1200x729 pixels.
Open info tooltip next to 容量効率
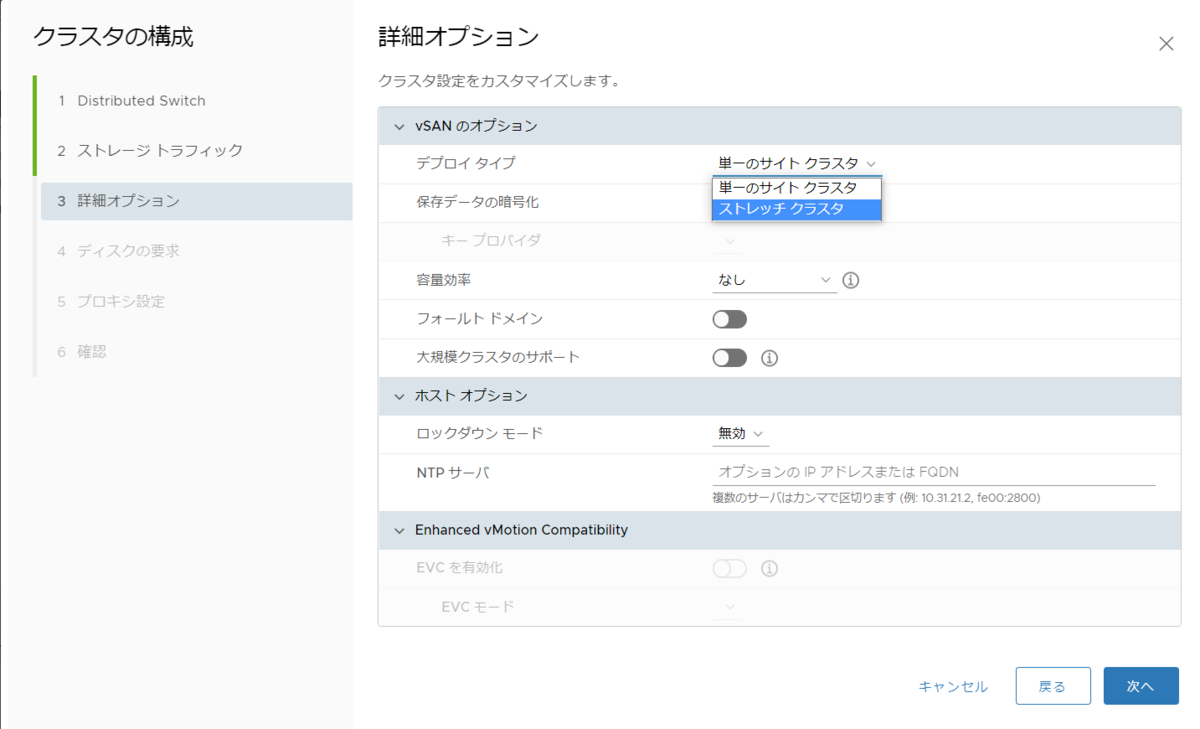tap(850, 280)
